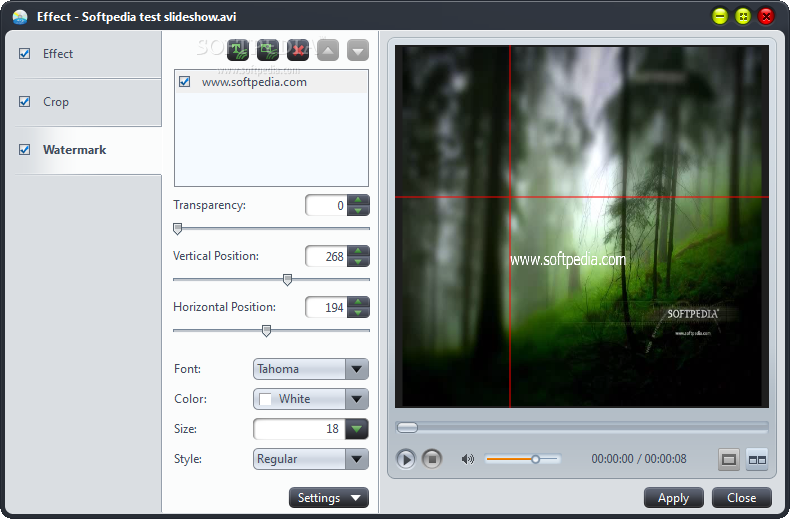The width and height of the screenshot is (790, 519).
Task: Move watermark down in the list
Action: (358, 50)
